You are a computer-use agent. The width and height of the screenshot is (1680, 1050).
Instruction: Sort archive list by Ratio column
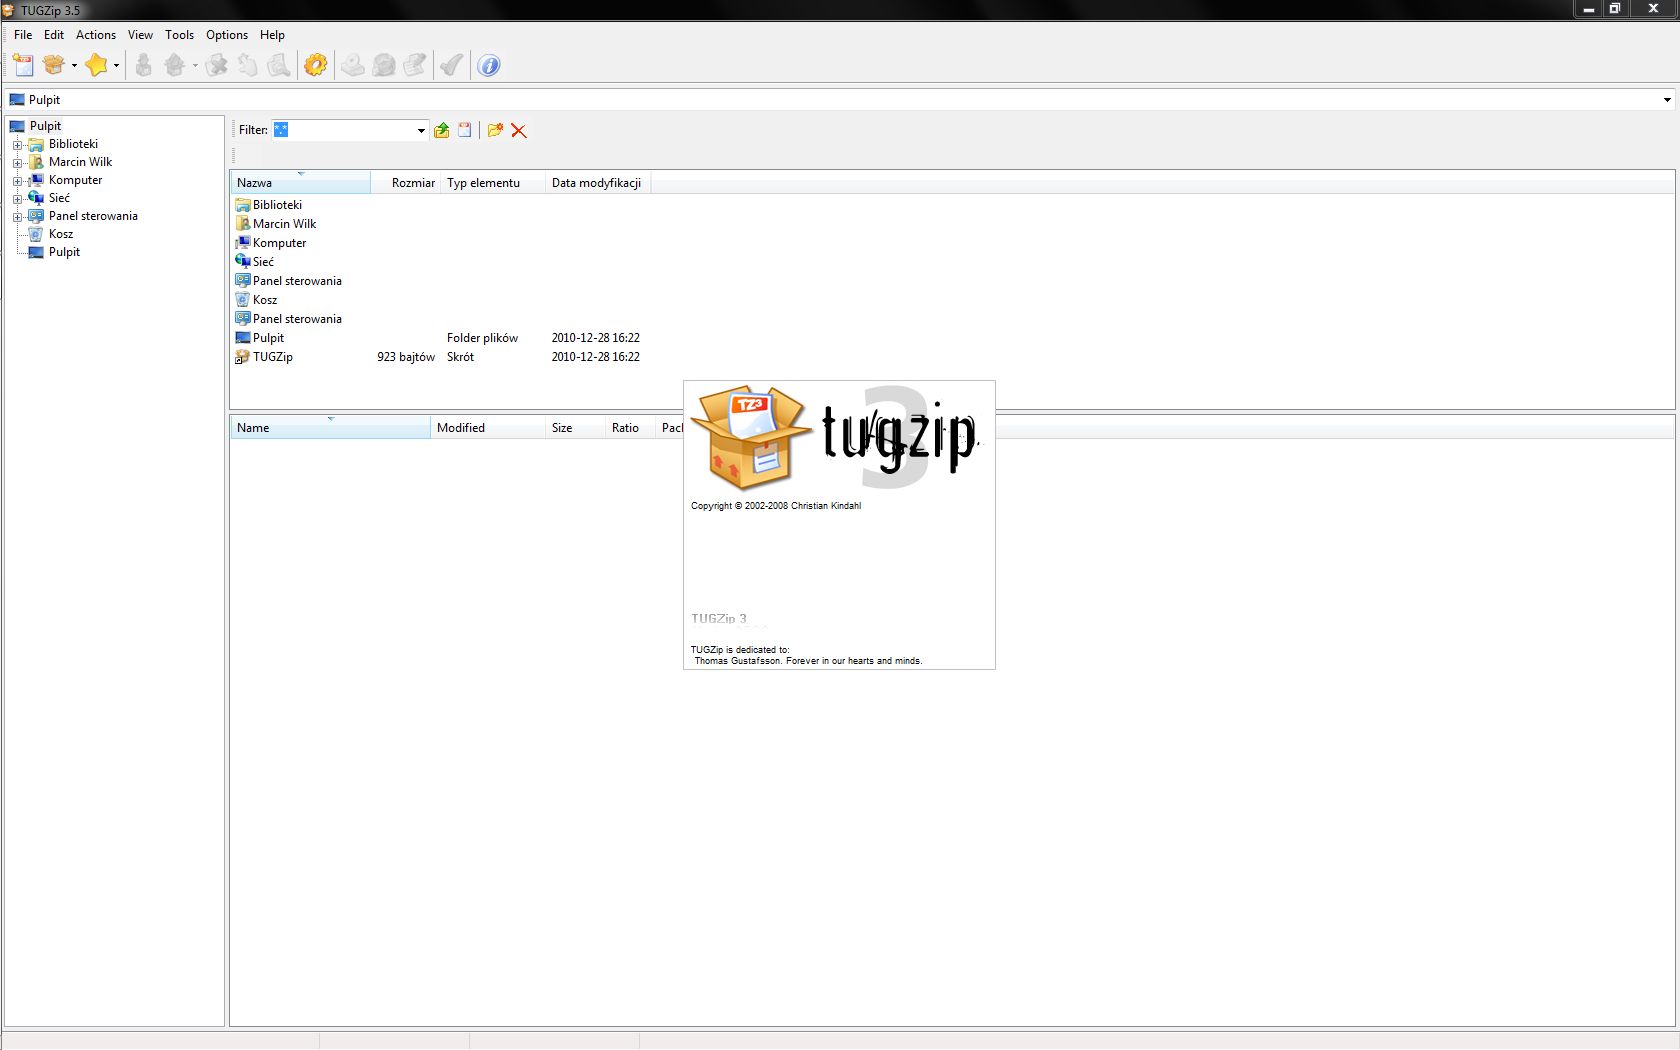tap(630, 427)
